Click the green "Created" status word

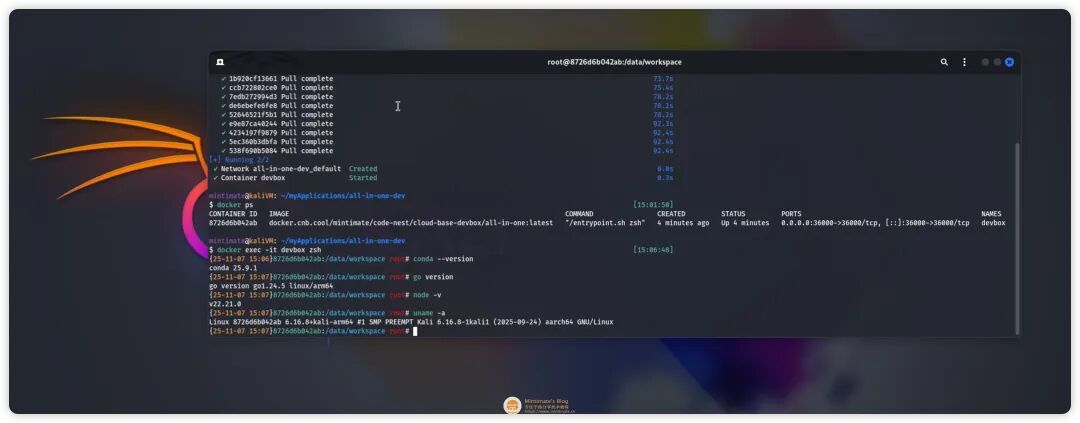[363, 168]
